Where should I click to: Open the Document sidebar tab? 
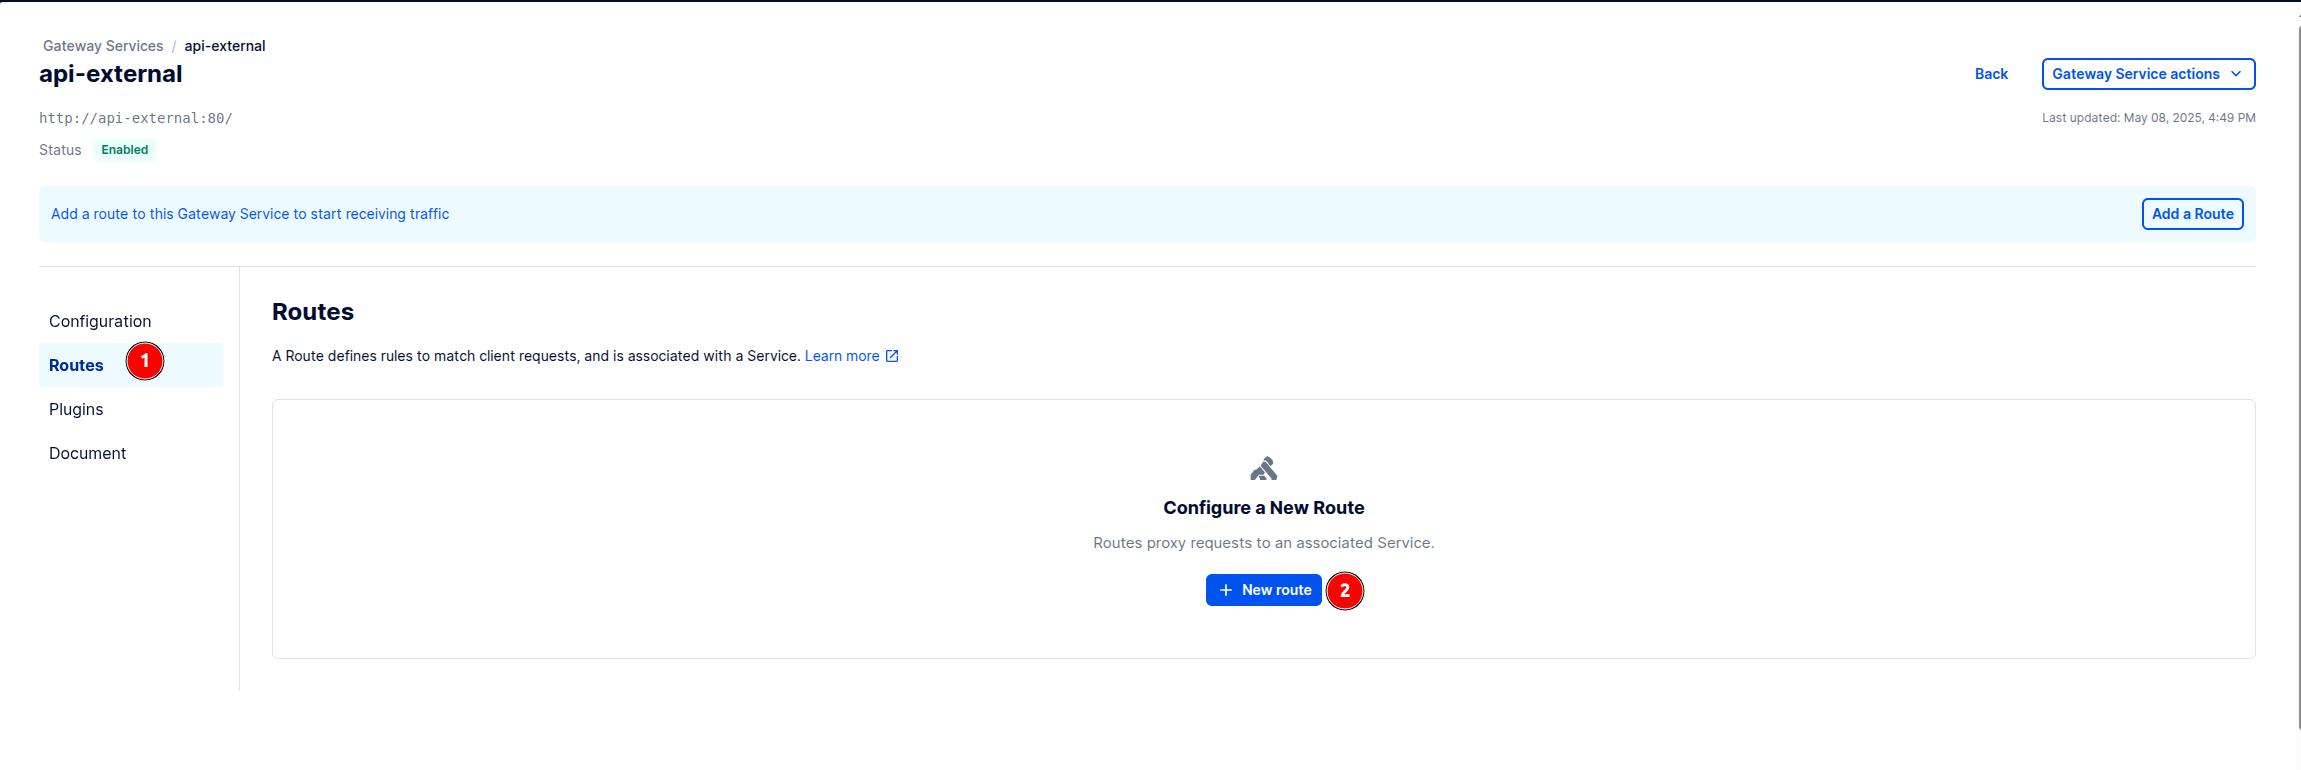[x=87, y=453]
